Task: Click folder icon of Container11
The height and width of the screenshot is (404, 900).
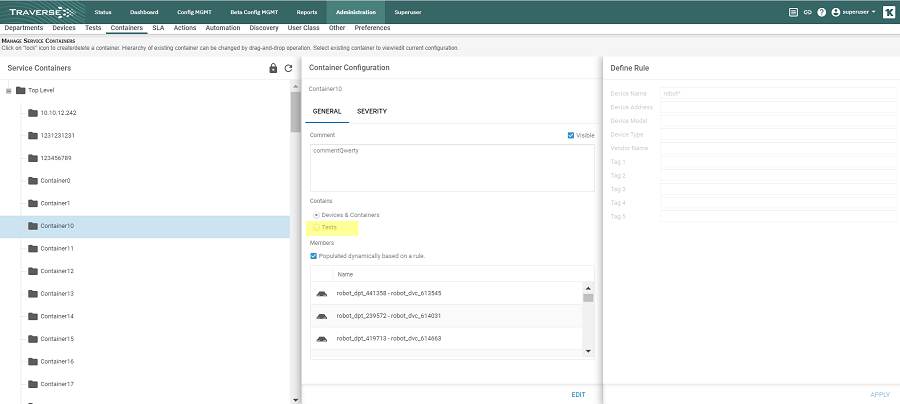Action: [x=33, y=248]
